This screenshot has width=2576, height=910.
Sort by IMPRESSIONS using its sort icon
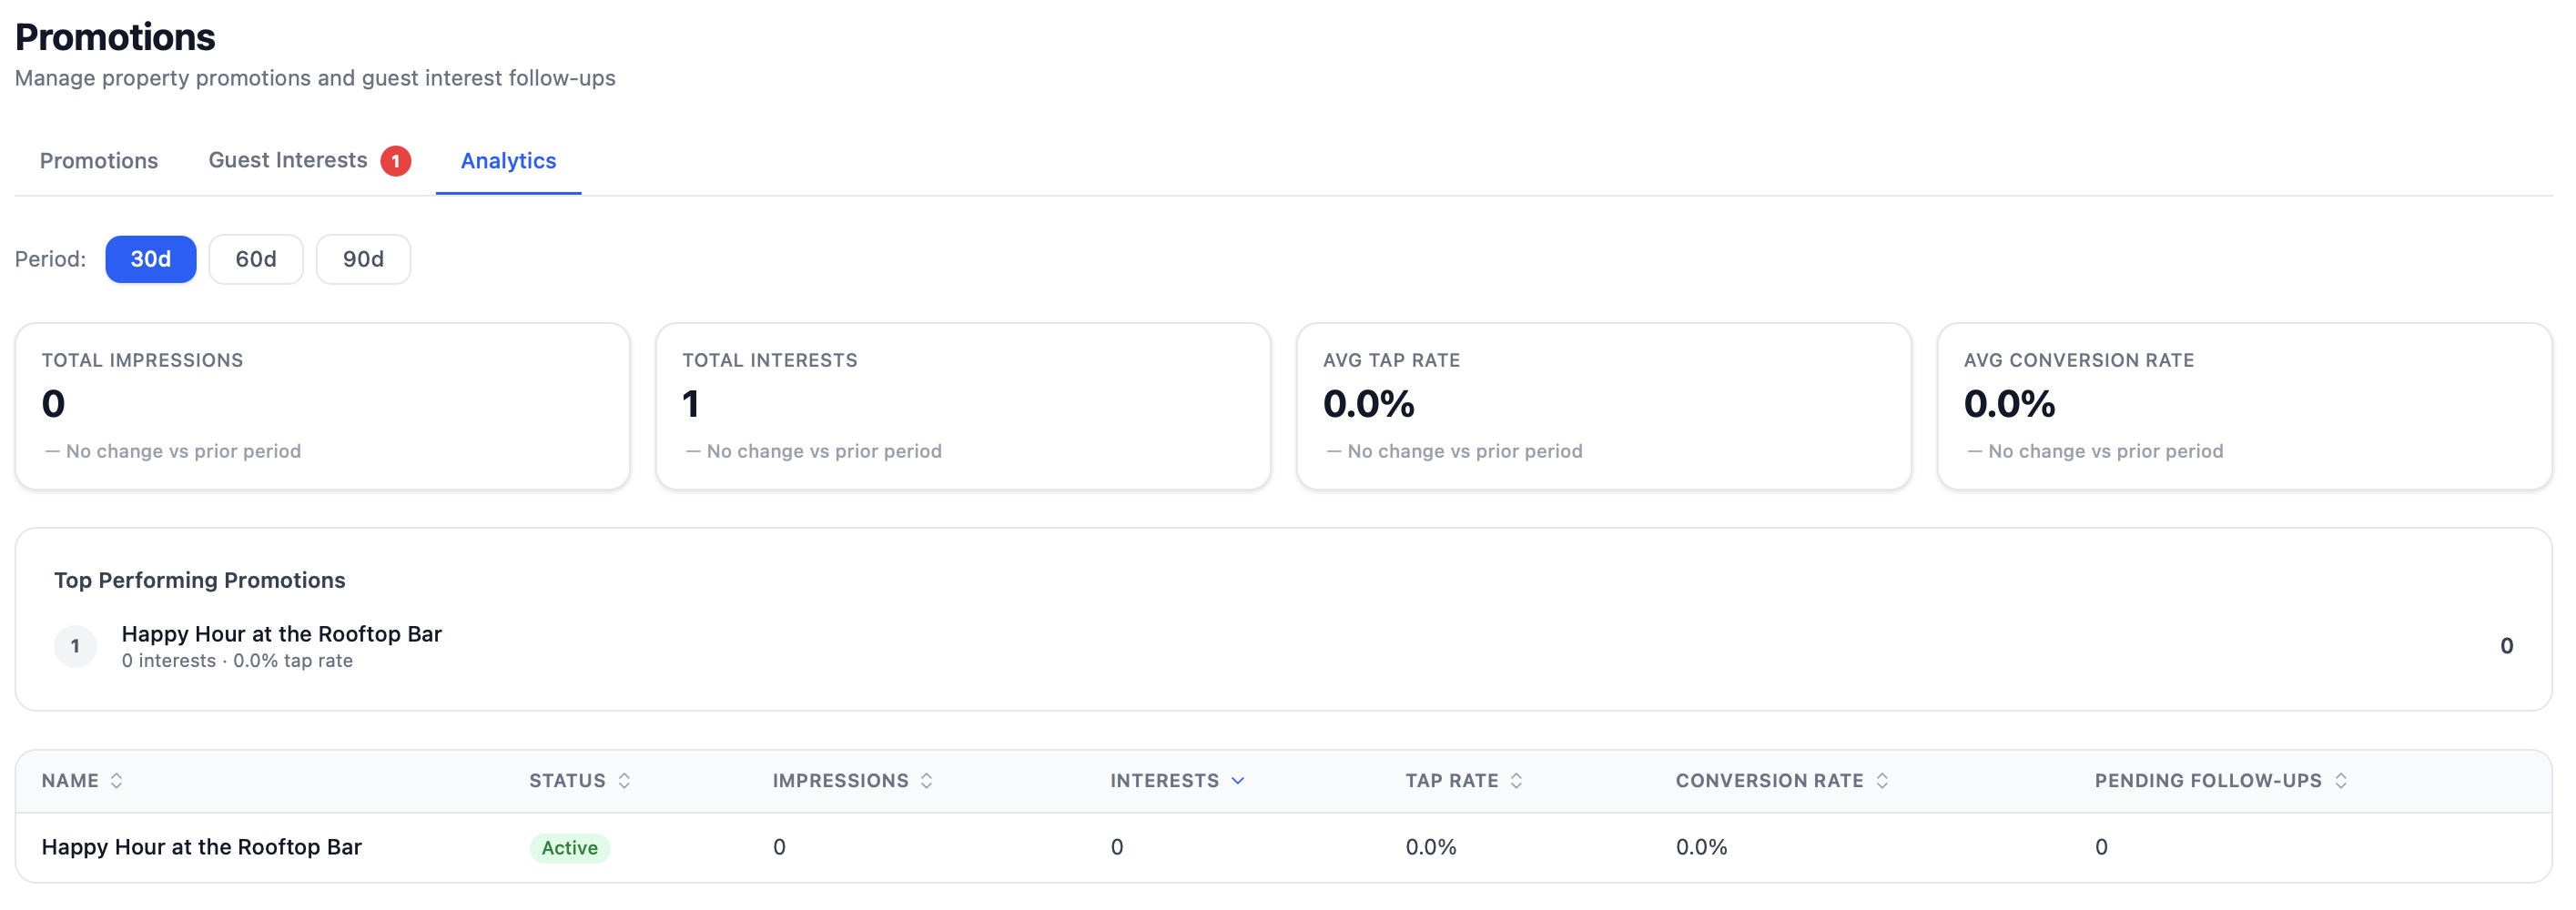point(926,780)
